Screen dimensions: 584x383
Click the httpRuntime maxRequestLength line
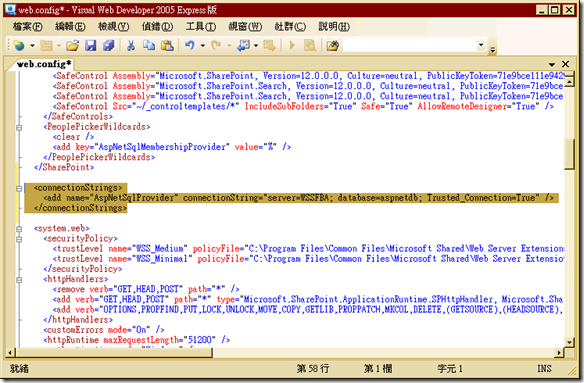click(x=136, y=340)
